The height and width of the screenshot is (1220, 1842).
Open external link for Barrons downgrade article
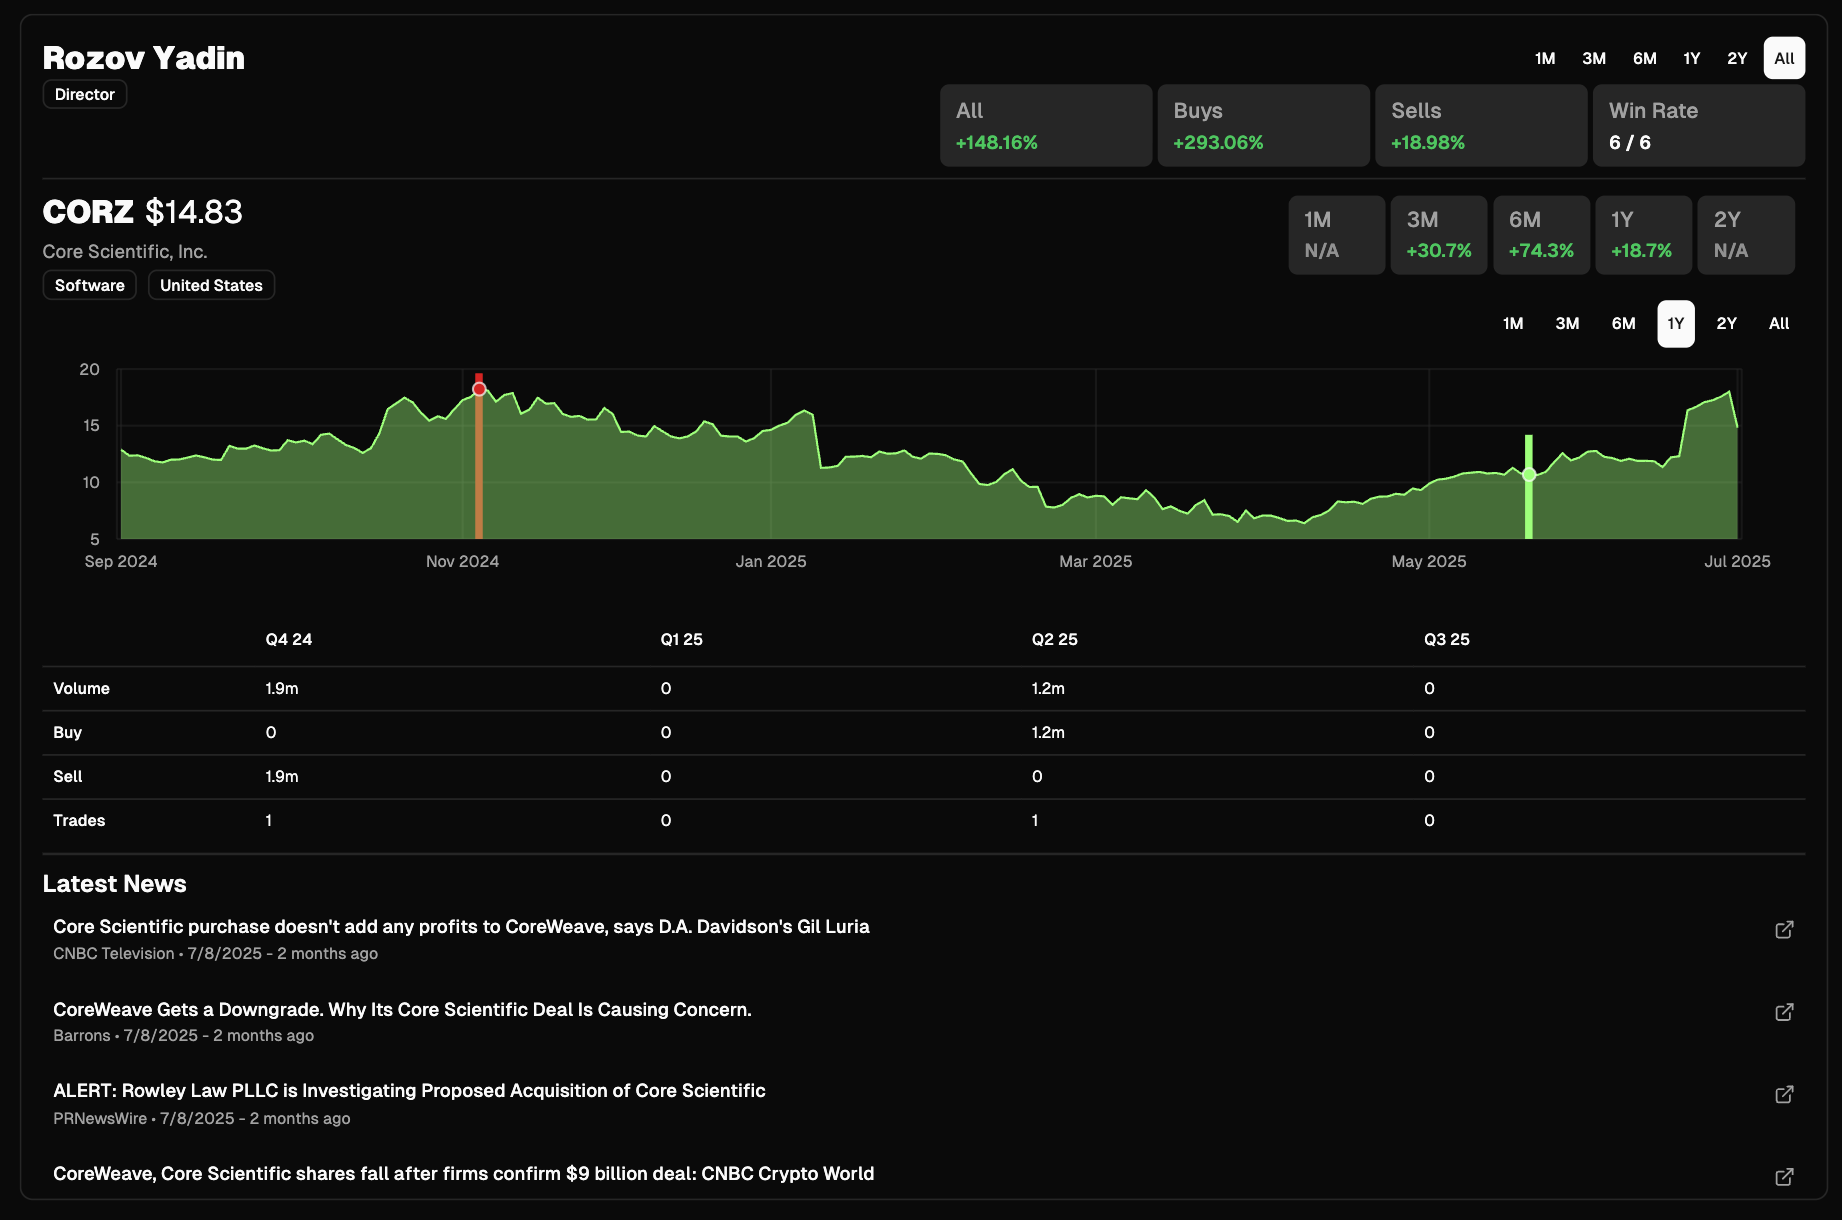pyautogui.click(x=1784, y=1012)
